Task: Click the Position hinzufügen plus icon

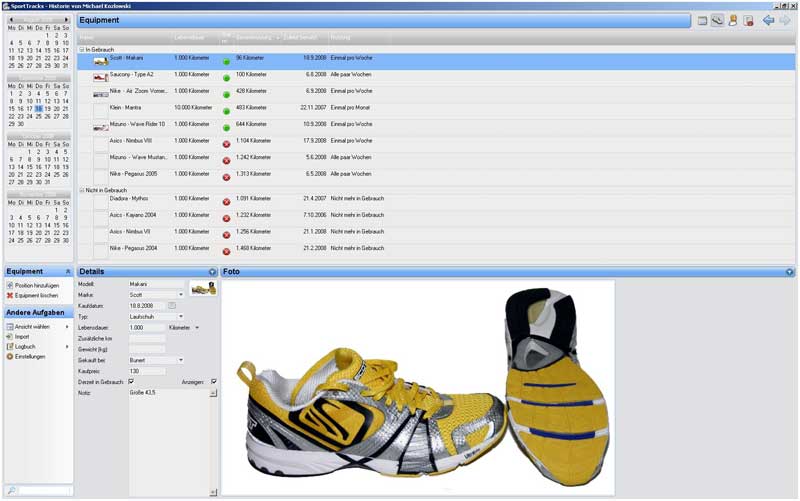Action: [10, 286]
